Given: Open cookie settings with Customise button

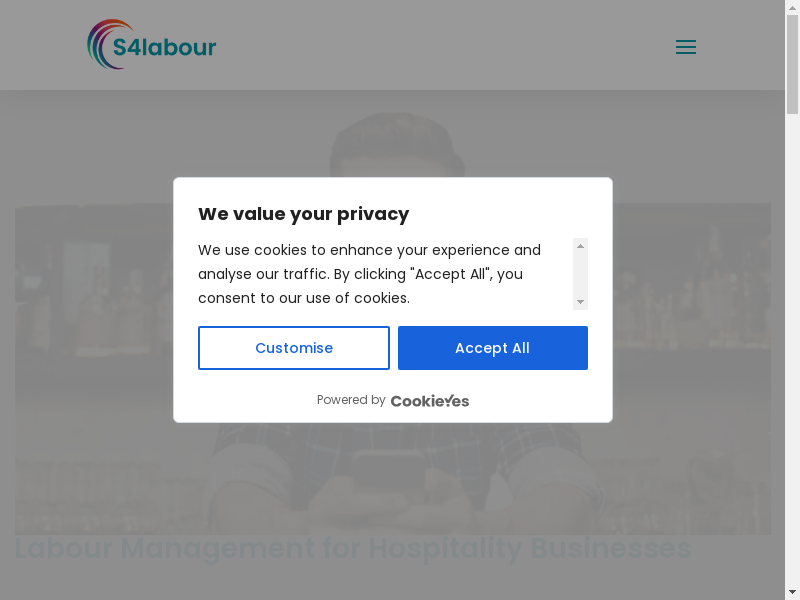Looking at the screenshot, I should 293,348.
